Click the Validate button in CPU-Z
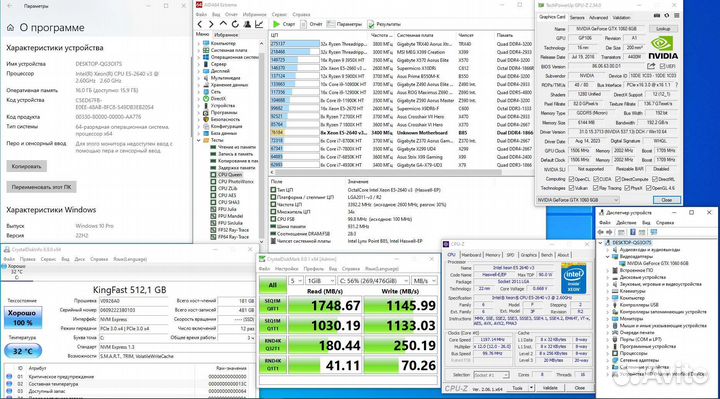This screenshot has height=399, width=720. pos(550,388)
